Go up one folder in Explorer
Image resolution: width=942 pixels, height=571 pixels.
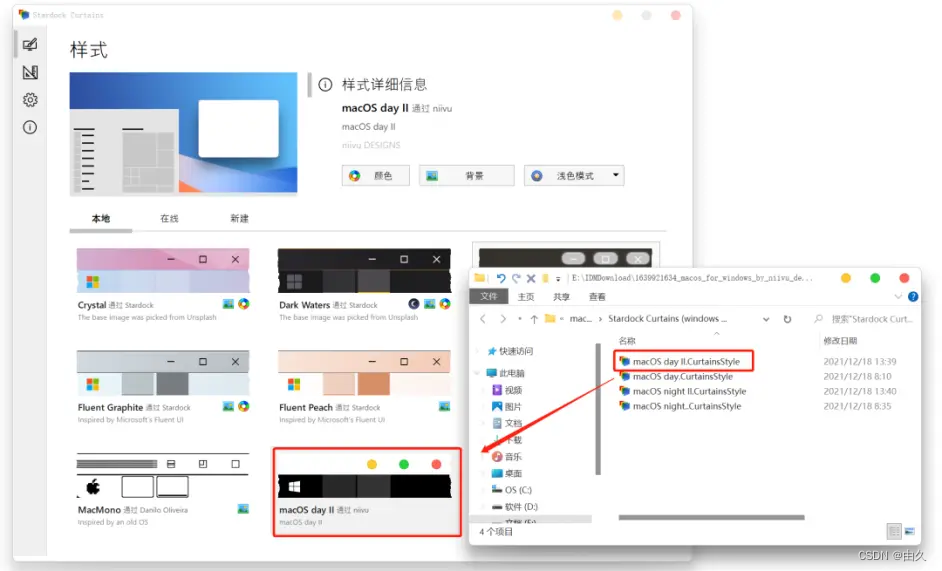coord(533,319)
